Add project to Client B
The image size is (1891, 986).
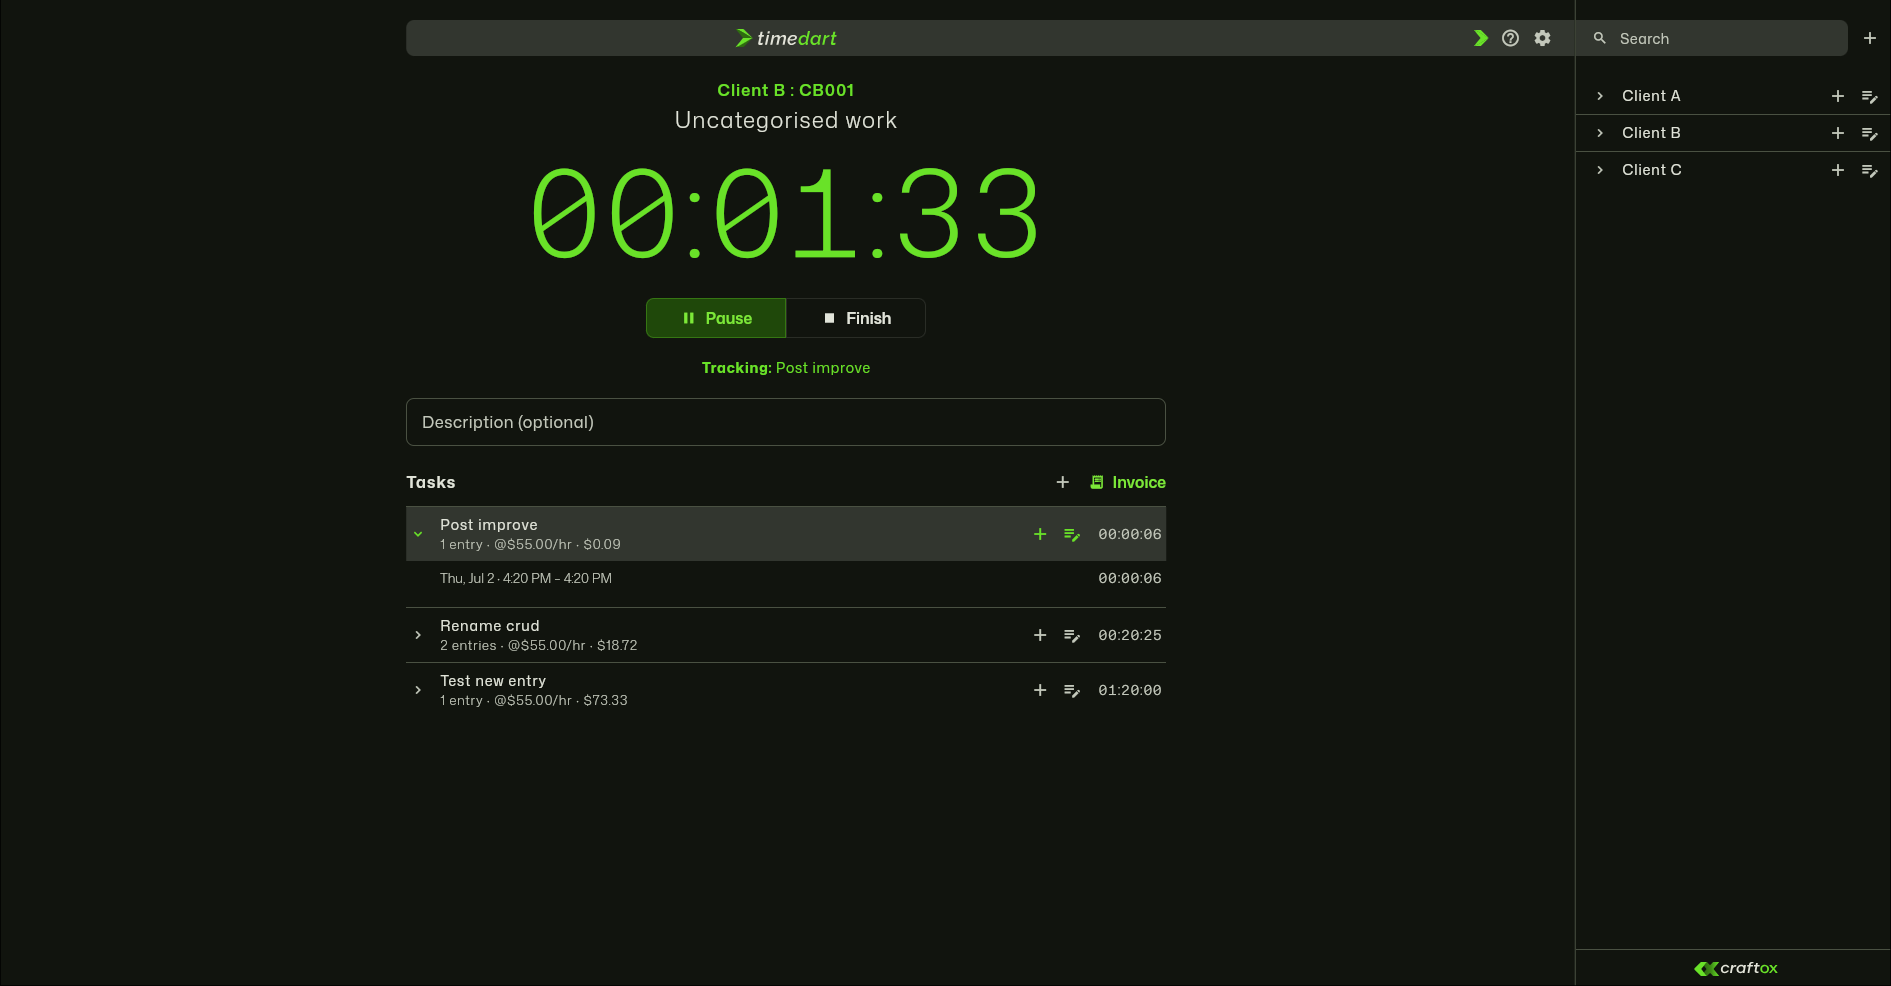pos(1837,133)
